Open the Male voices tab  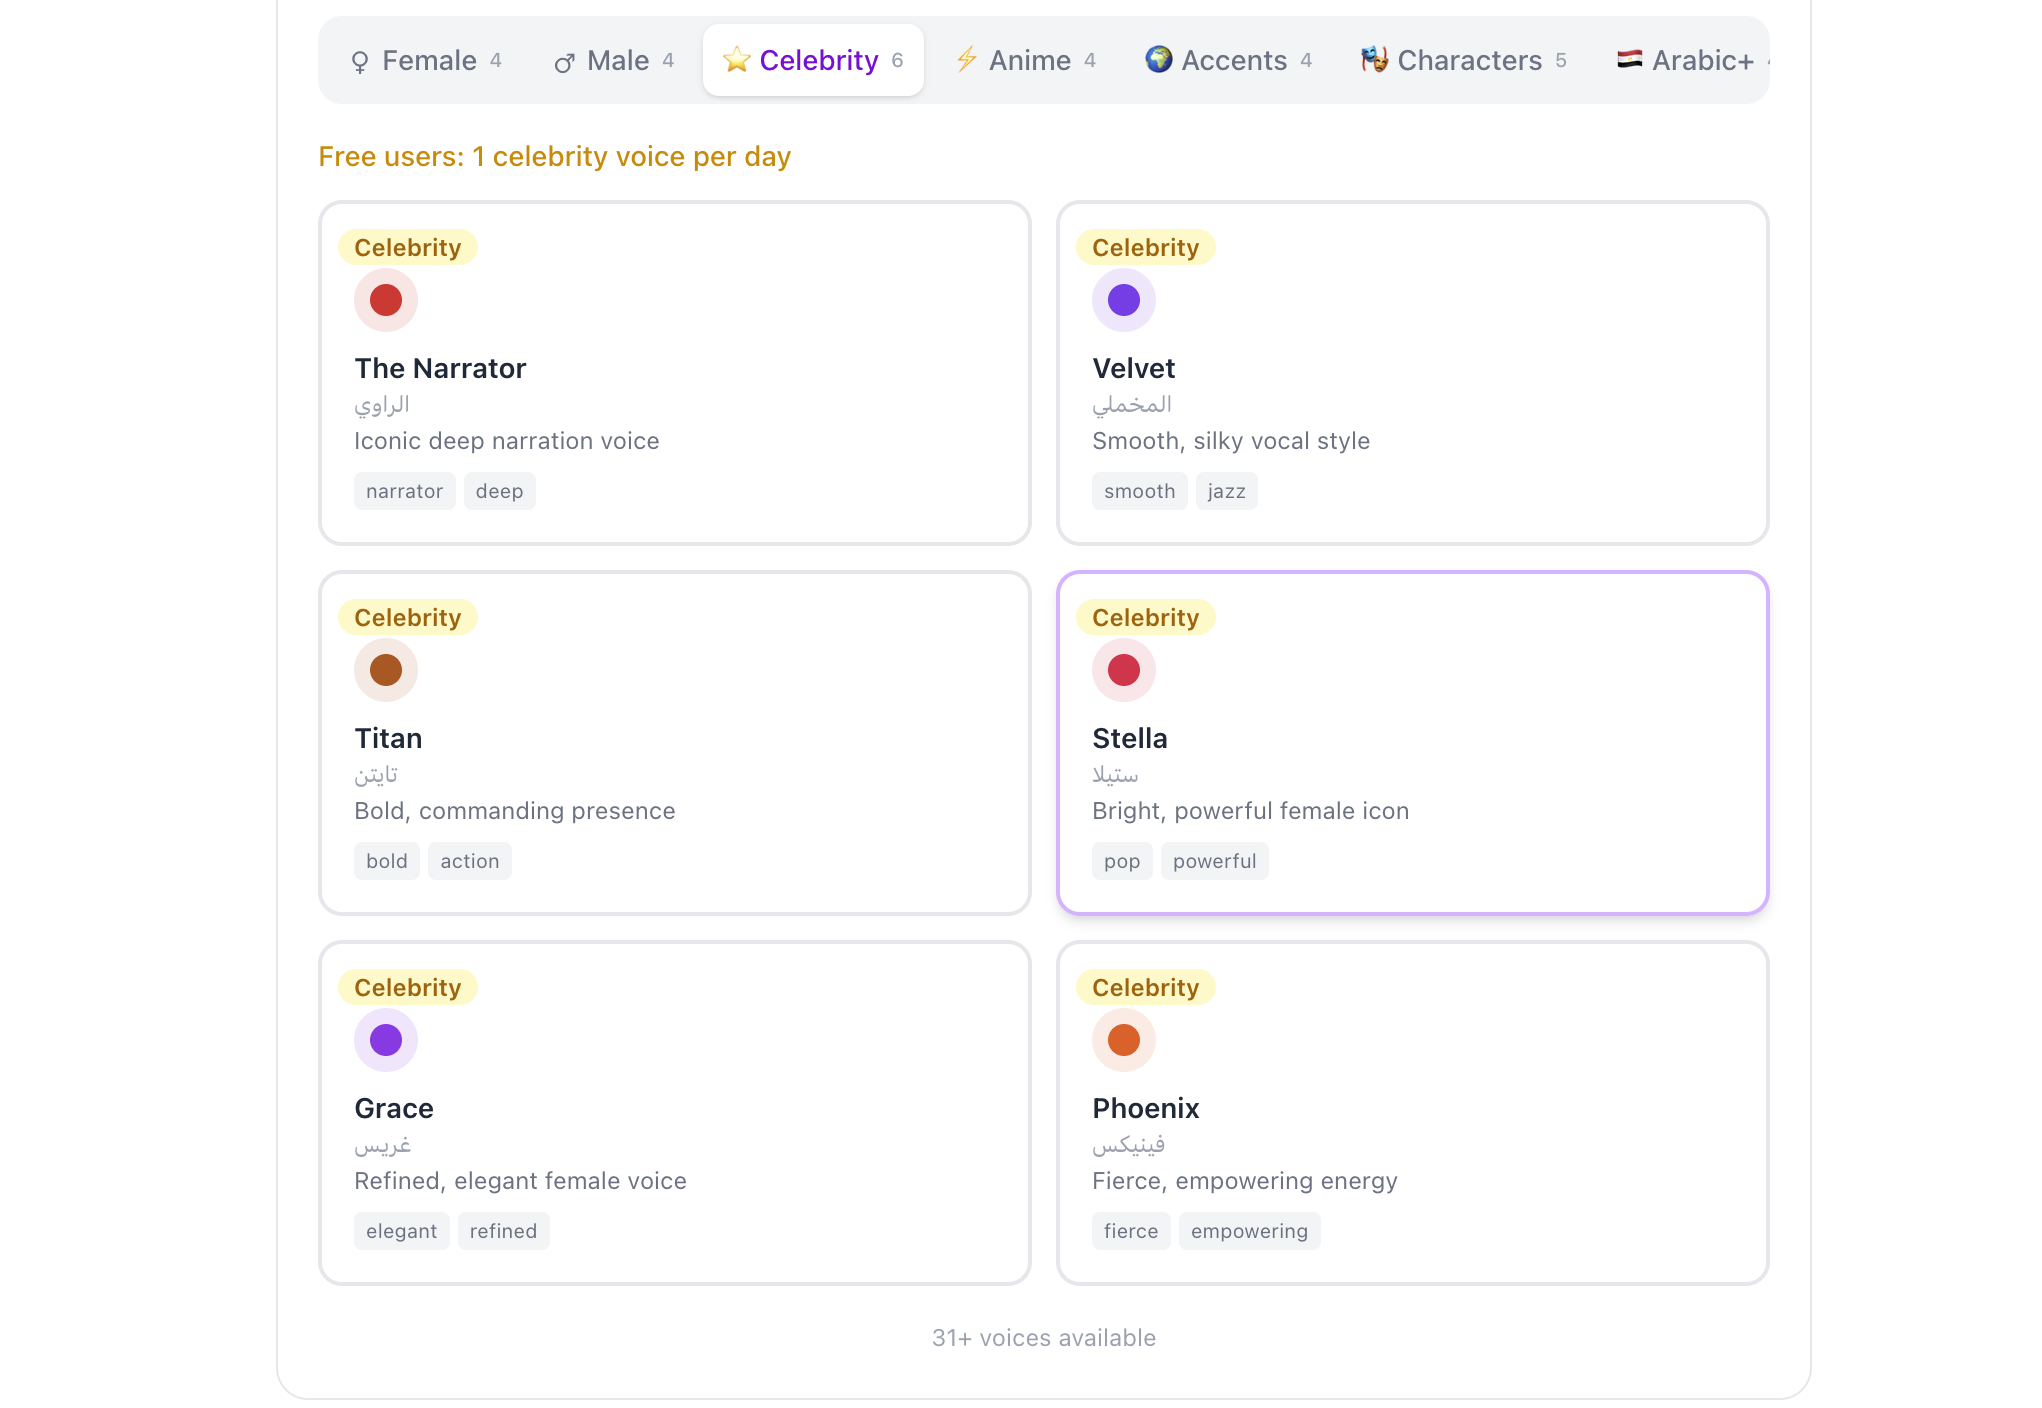[615, 61]
